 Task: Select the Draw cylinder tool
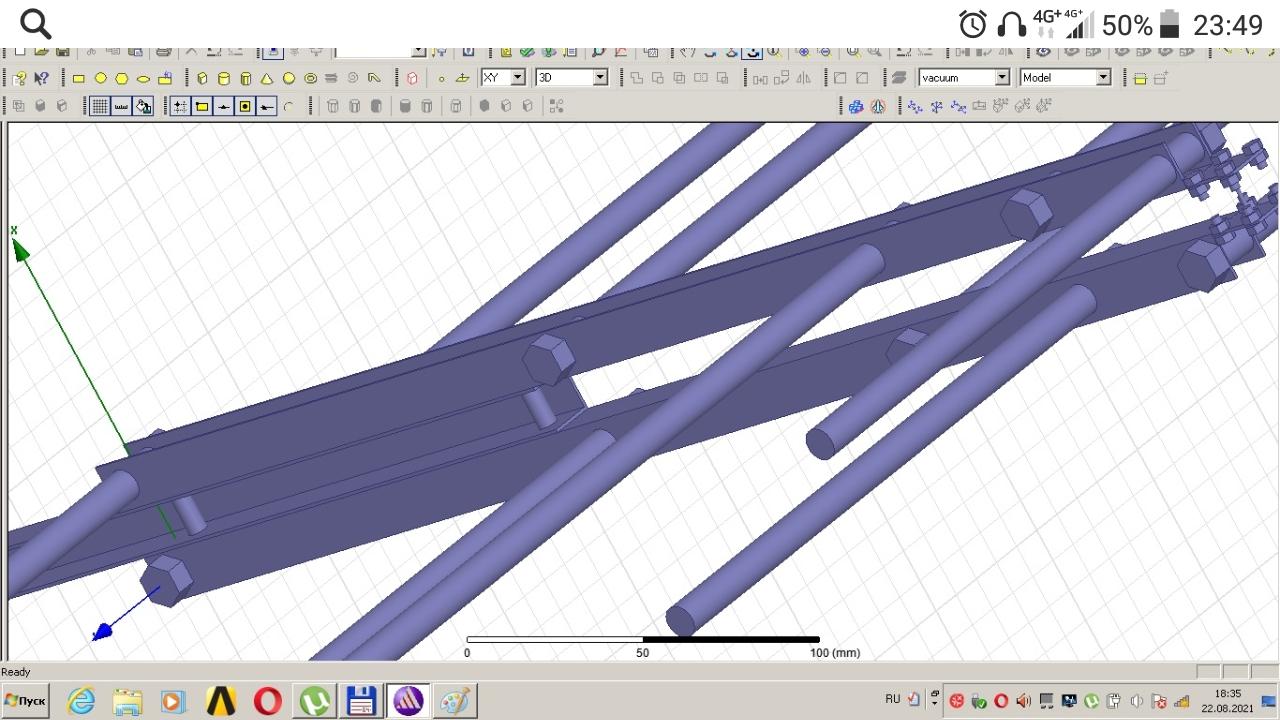coord(224,78)
